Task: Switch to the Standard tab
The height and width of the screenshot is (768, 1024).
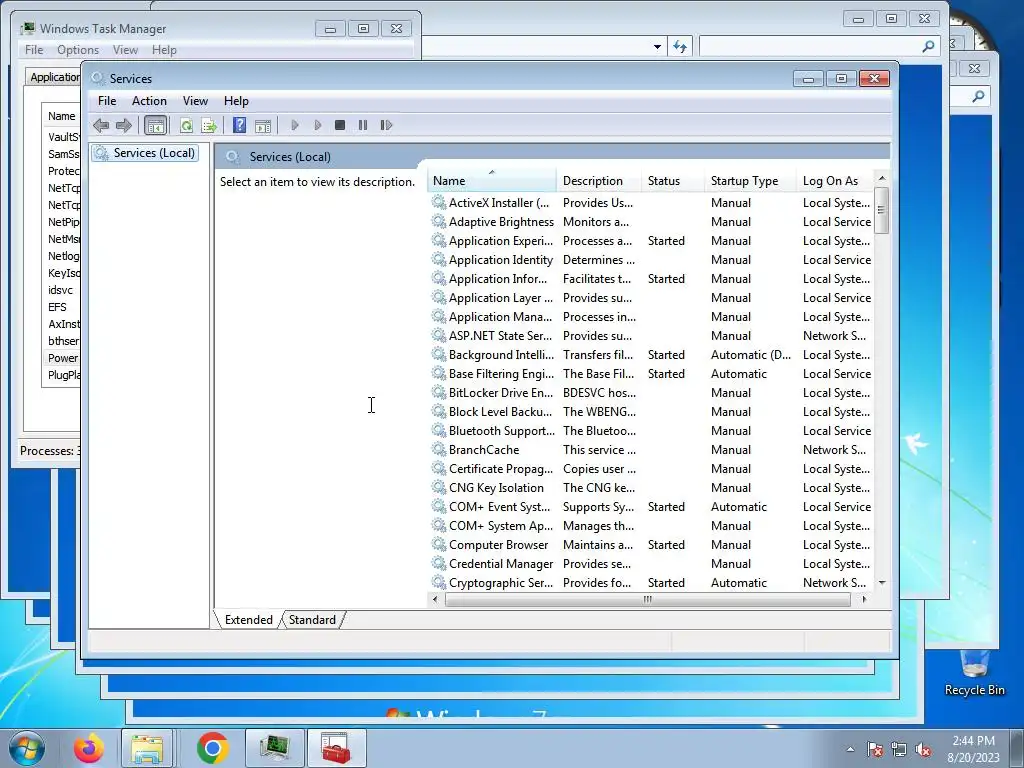Action: click(312, 620)
